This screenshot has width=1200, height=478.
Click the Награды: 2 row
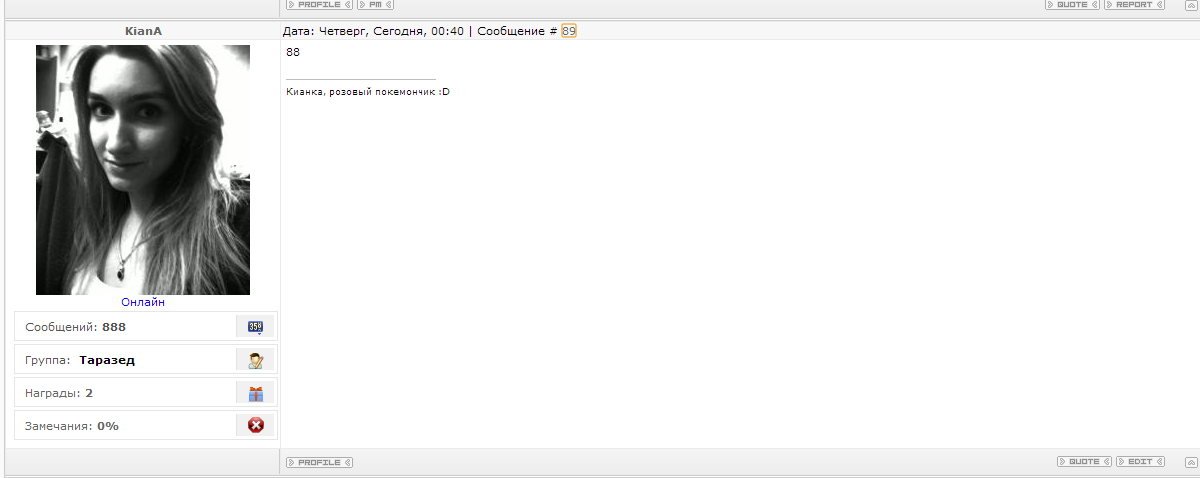(146, 393)
